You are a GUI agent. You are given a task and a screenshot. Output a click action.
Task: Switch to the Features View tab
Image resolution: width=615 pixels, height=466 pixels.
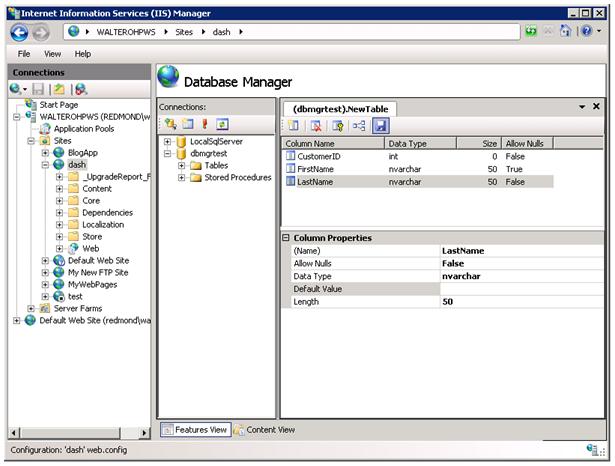coord(194,430)
